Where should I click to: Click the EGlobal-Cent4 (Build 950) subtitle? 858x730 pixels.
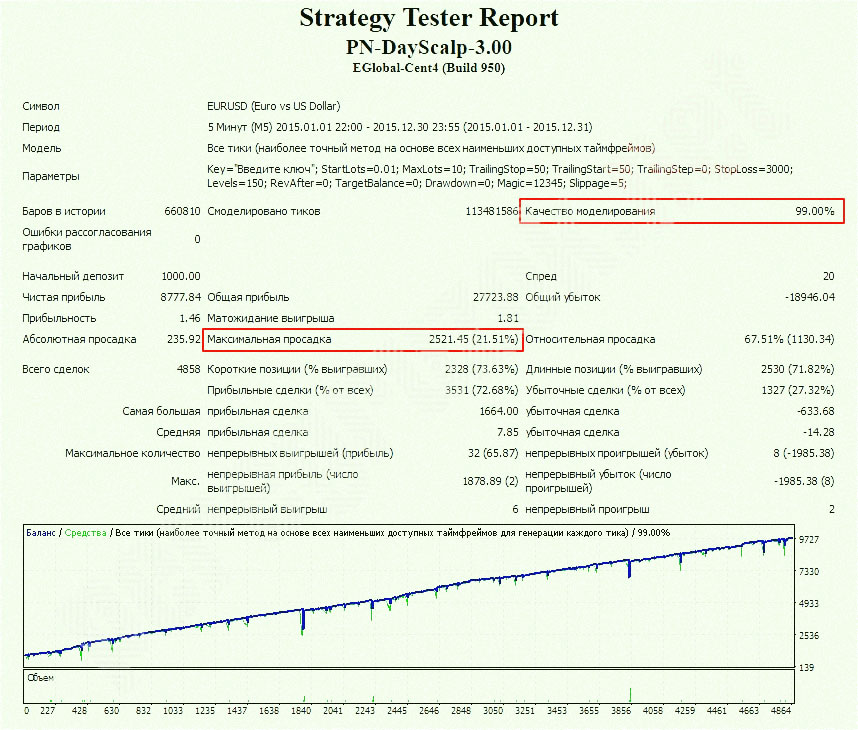pos(428,68)
